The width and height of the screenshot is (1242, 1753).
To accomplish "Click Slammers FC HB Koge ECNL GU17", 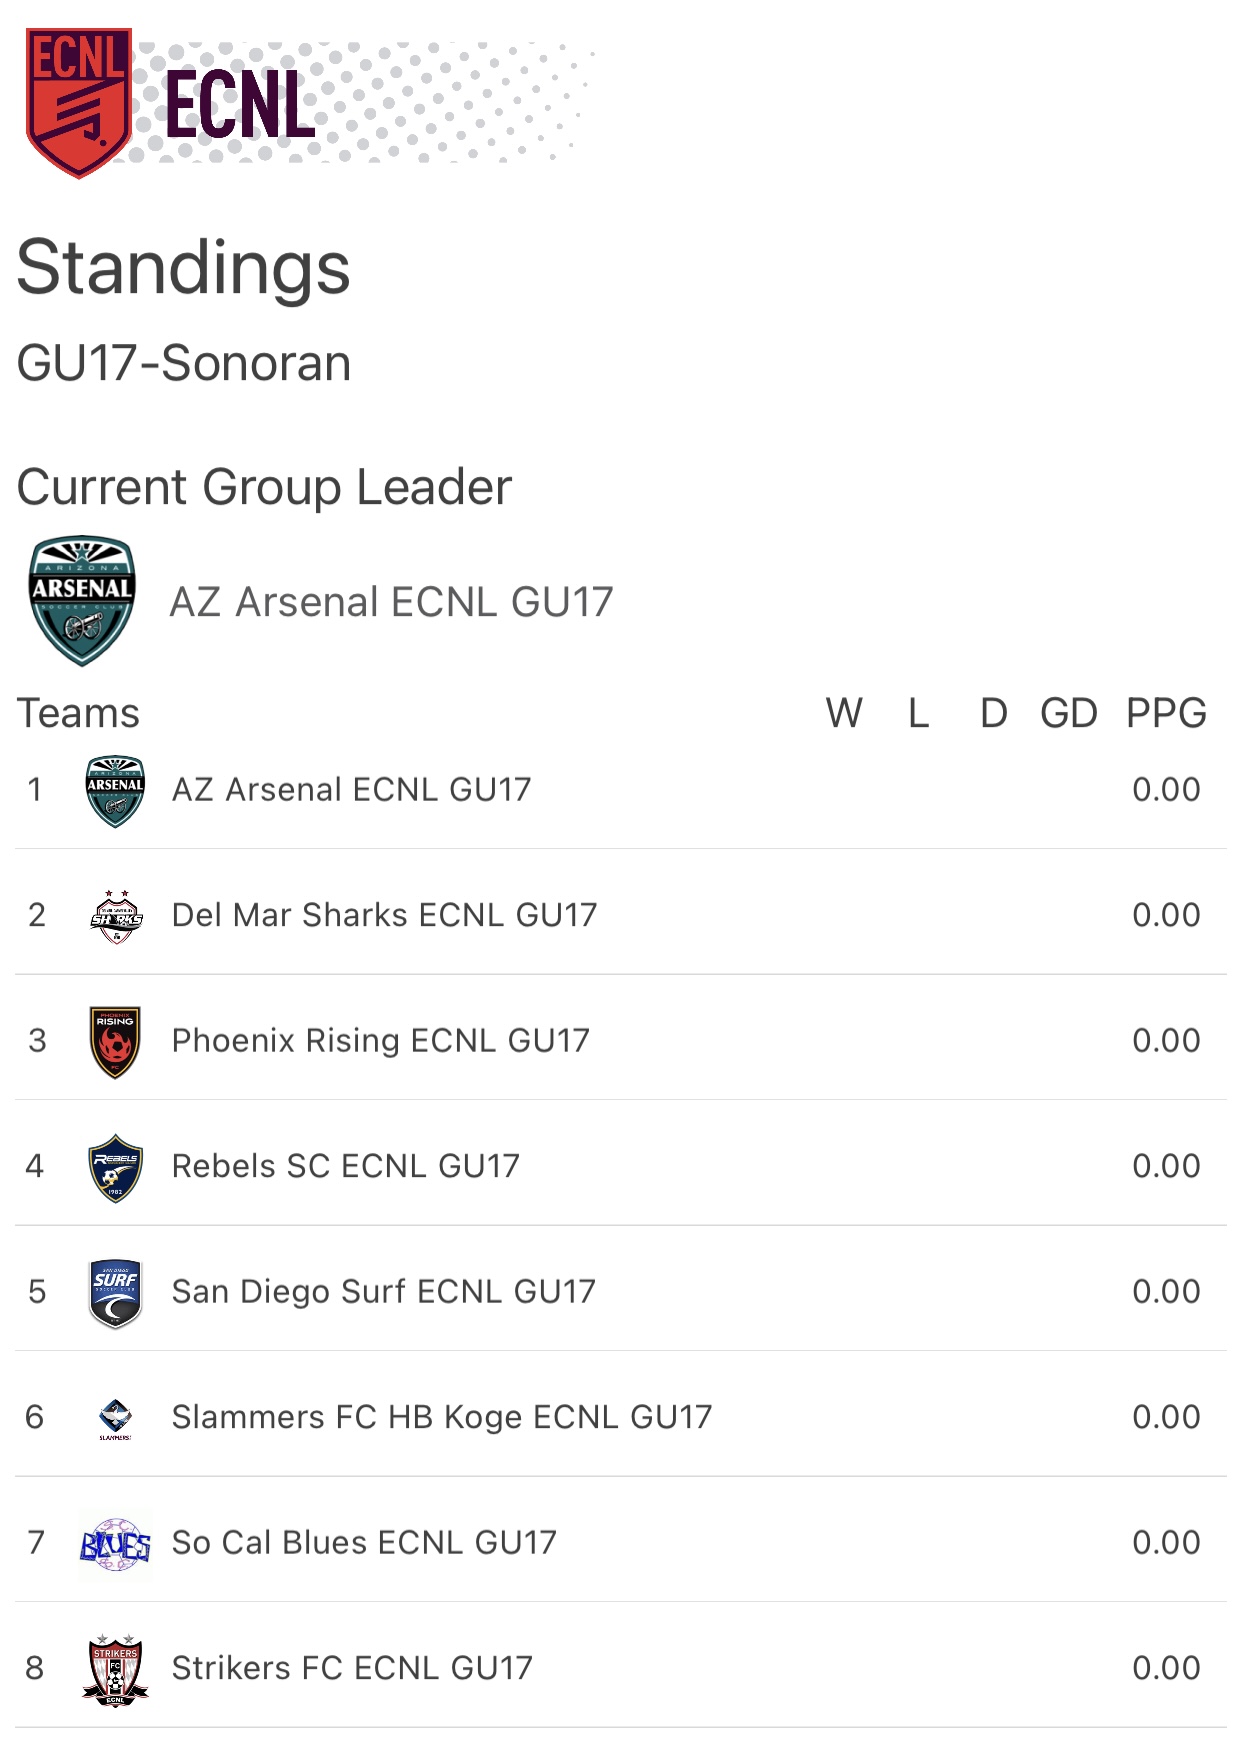I will point(441,1417).
